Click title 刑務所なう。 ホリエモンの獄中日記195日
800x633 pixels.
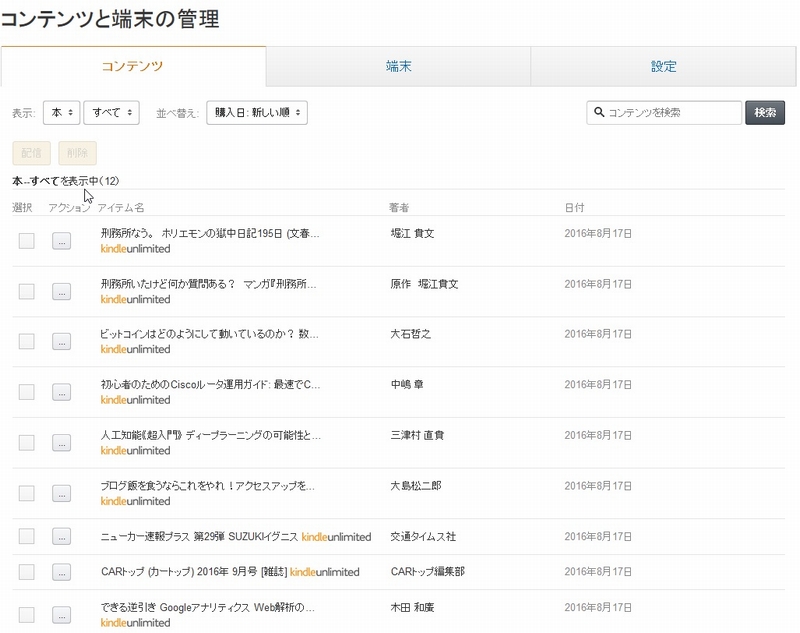pyautogui.click(x=210, y=234)
